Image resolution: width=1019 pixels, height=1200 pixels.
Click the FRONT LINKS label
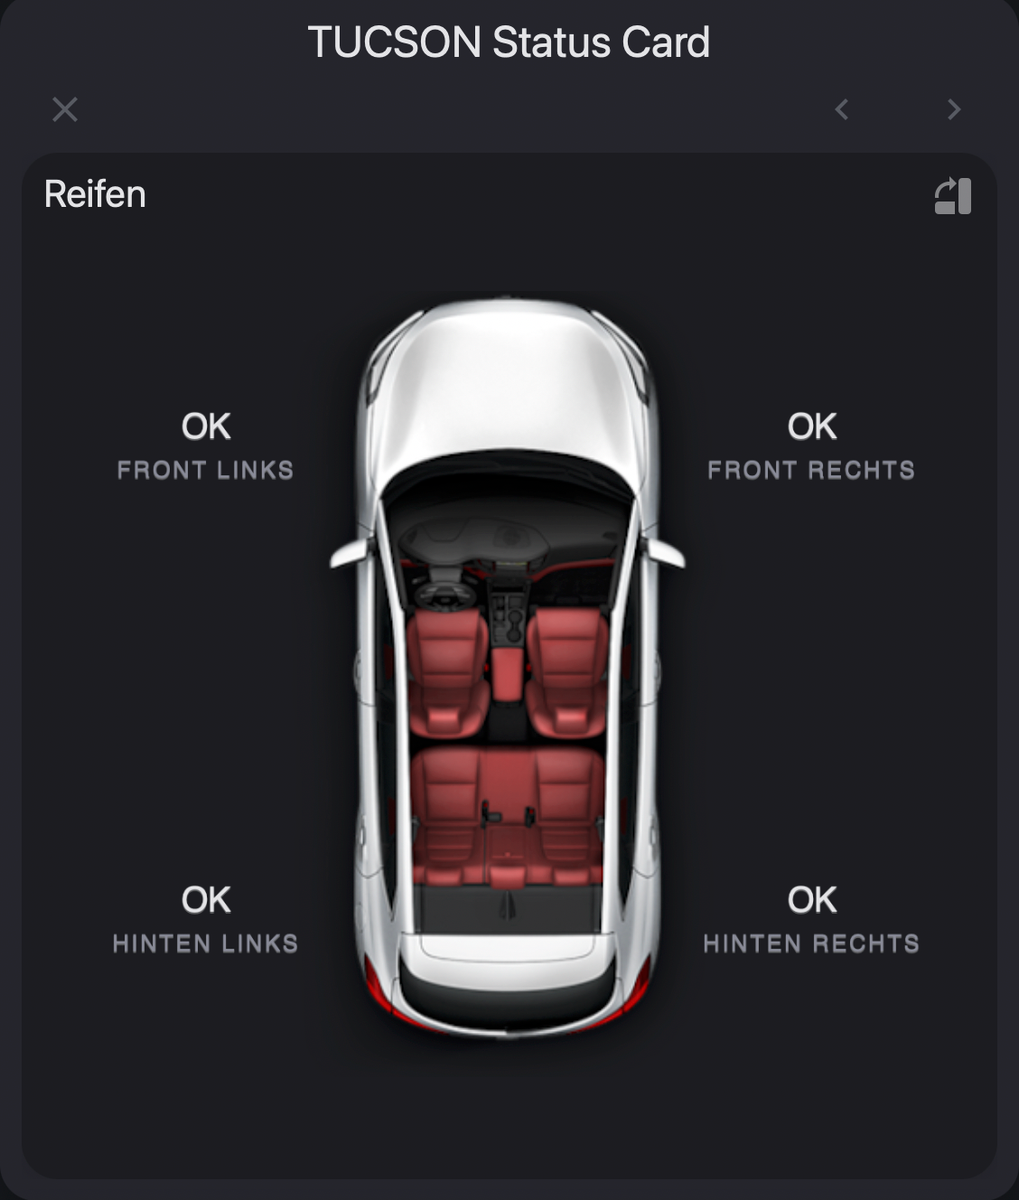(x=206, y=470)
